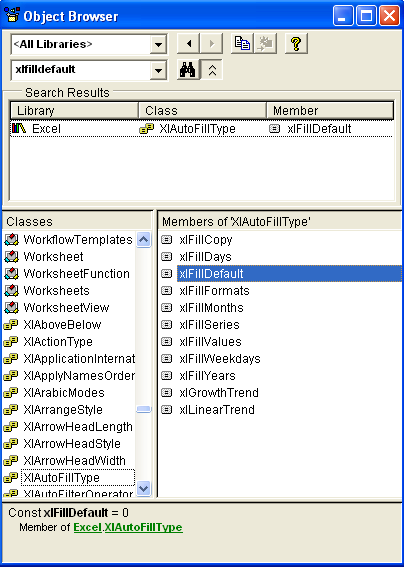Click inside the xlfilldefault search field
The width and height of the screenshot is (404, 567).
[x=81, y=70]
